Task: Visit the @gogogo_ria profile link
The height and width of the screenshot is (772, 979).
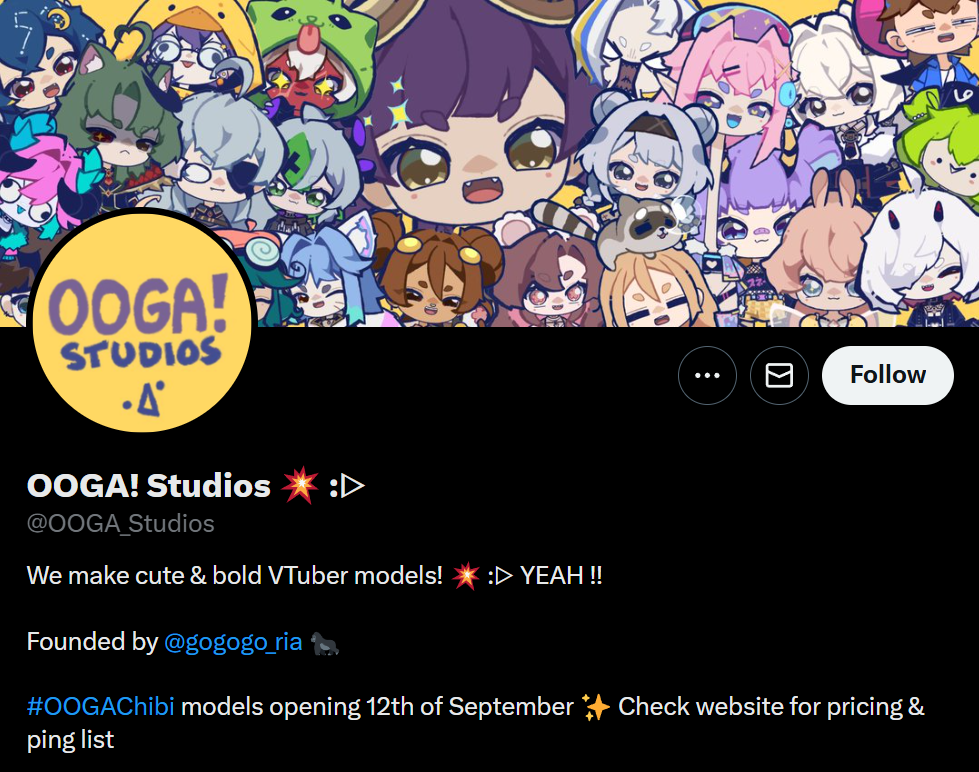Action: tap(233, 641)
